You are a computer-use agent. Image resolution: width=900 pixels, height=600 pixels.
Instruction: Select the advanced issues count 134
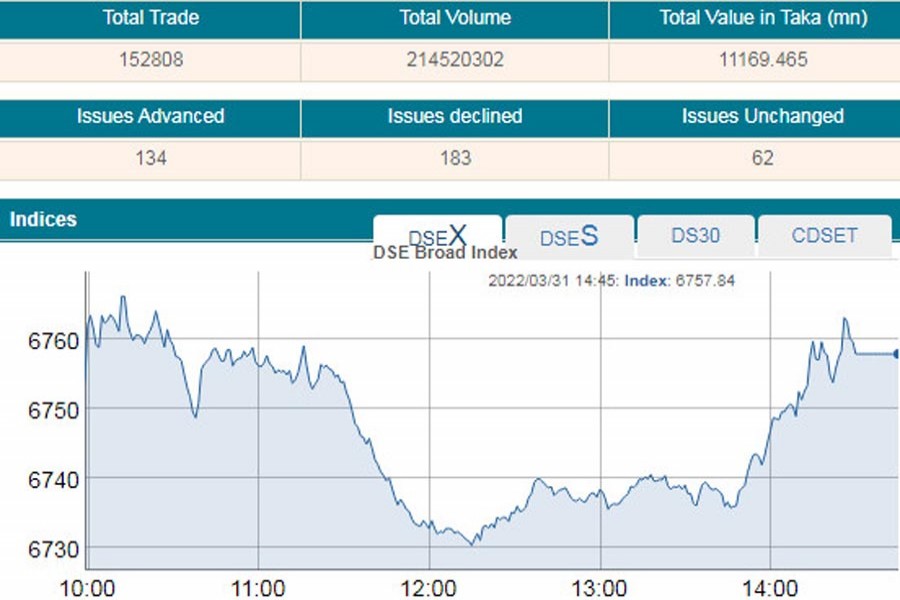click(x=150, y=158)
